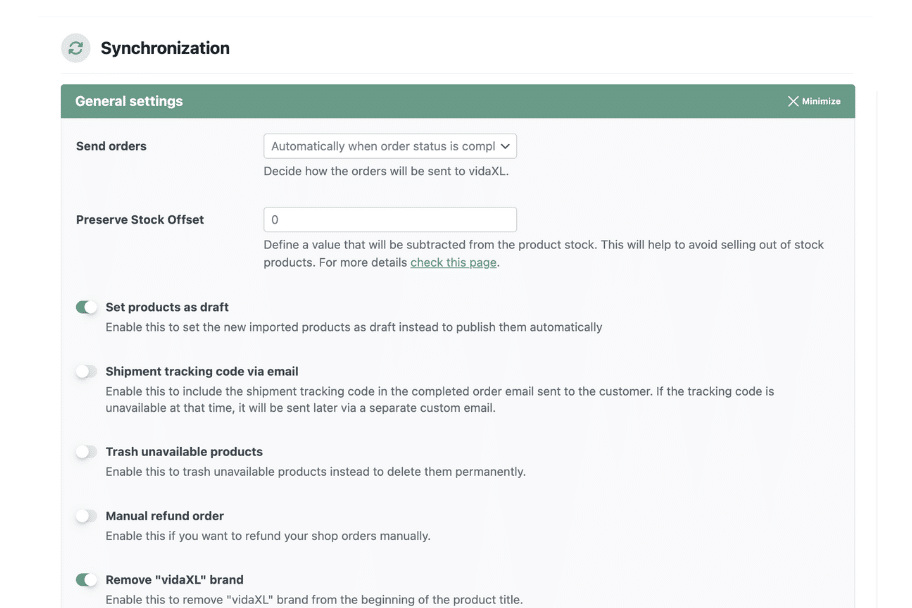912x608 pixels.
Task: Click the "Send orders" field label
Action: (x=111, y=146)
